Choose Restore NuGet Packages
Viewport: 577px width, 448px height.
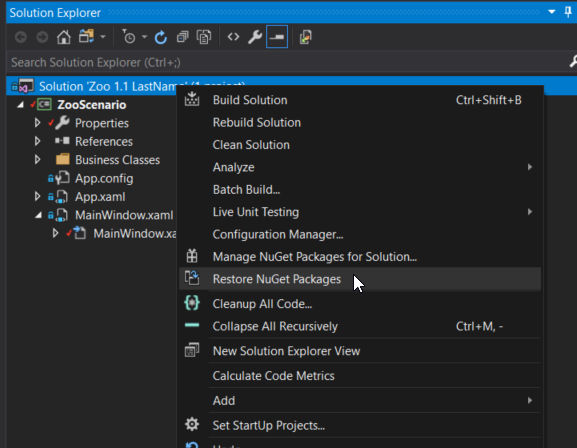pos(360,279)
